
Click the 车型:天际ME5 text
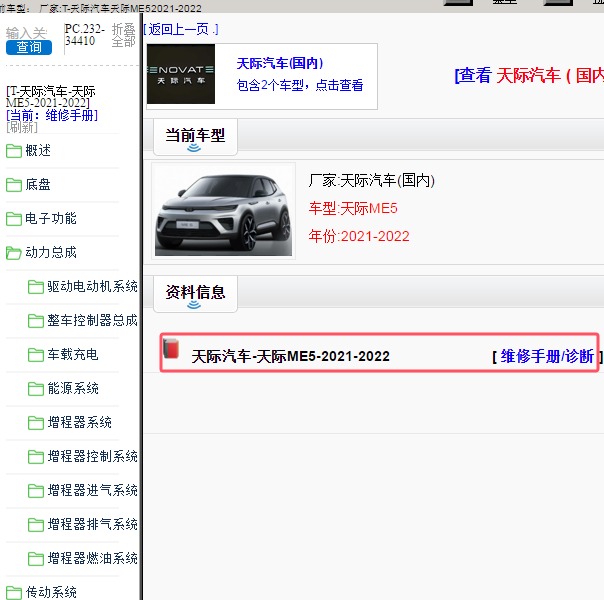353,208
